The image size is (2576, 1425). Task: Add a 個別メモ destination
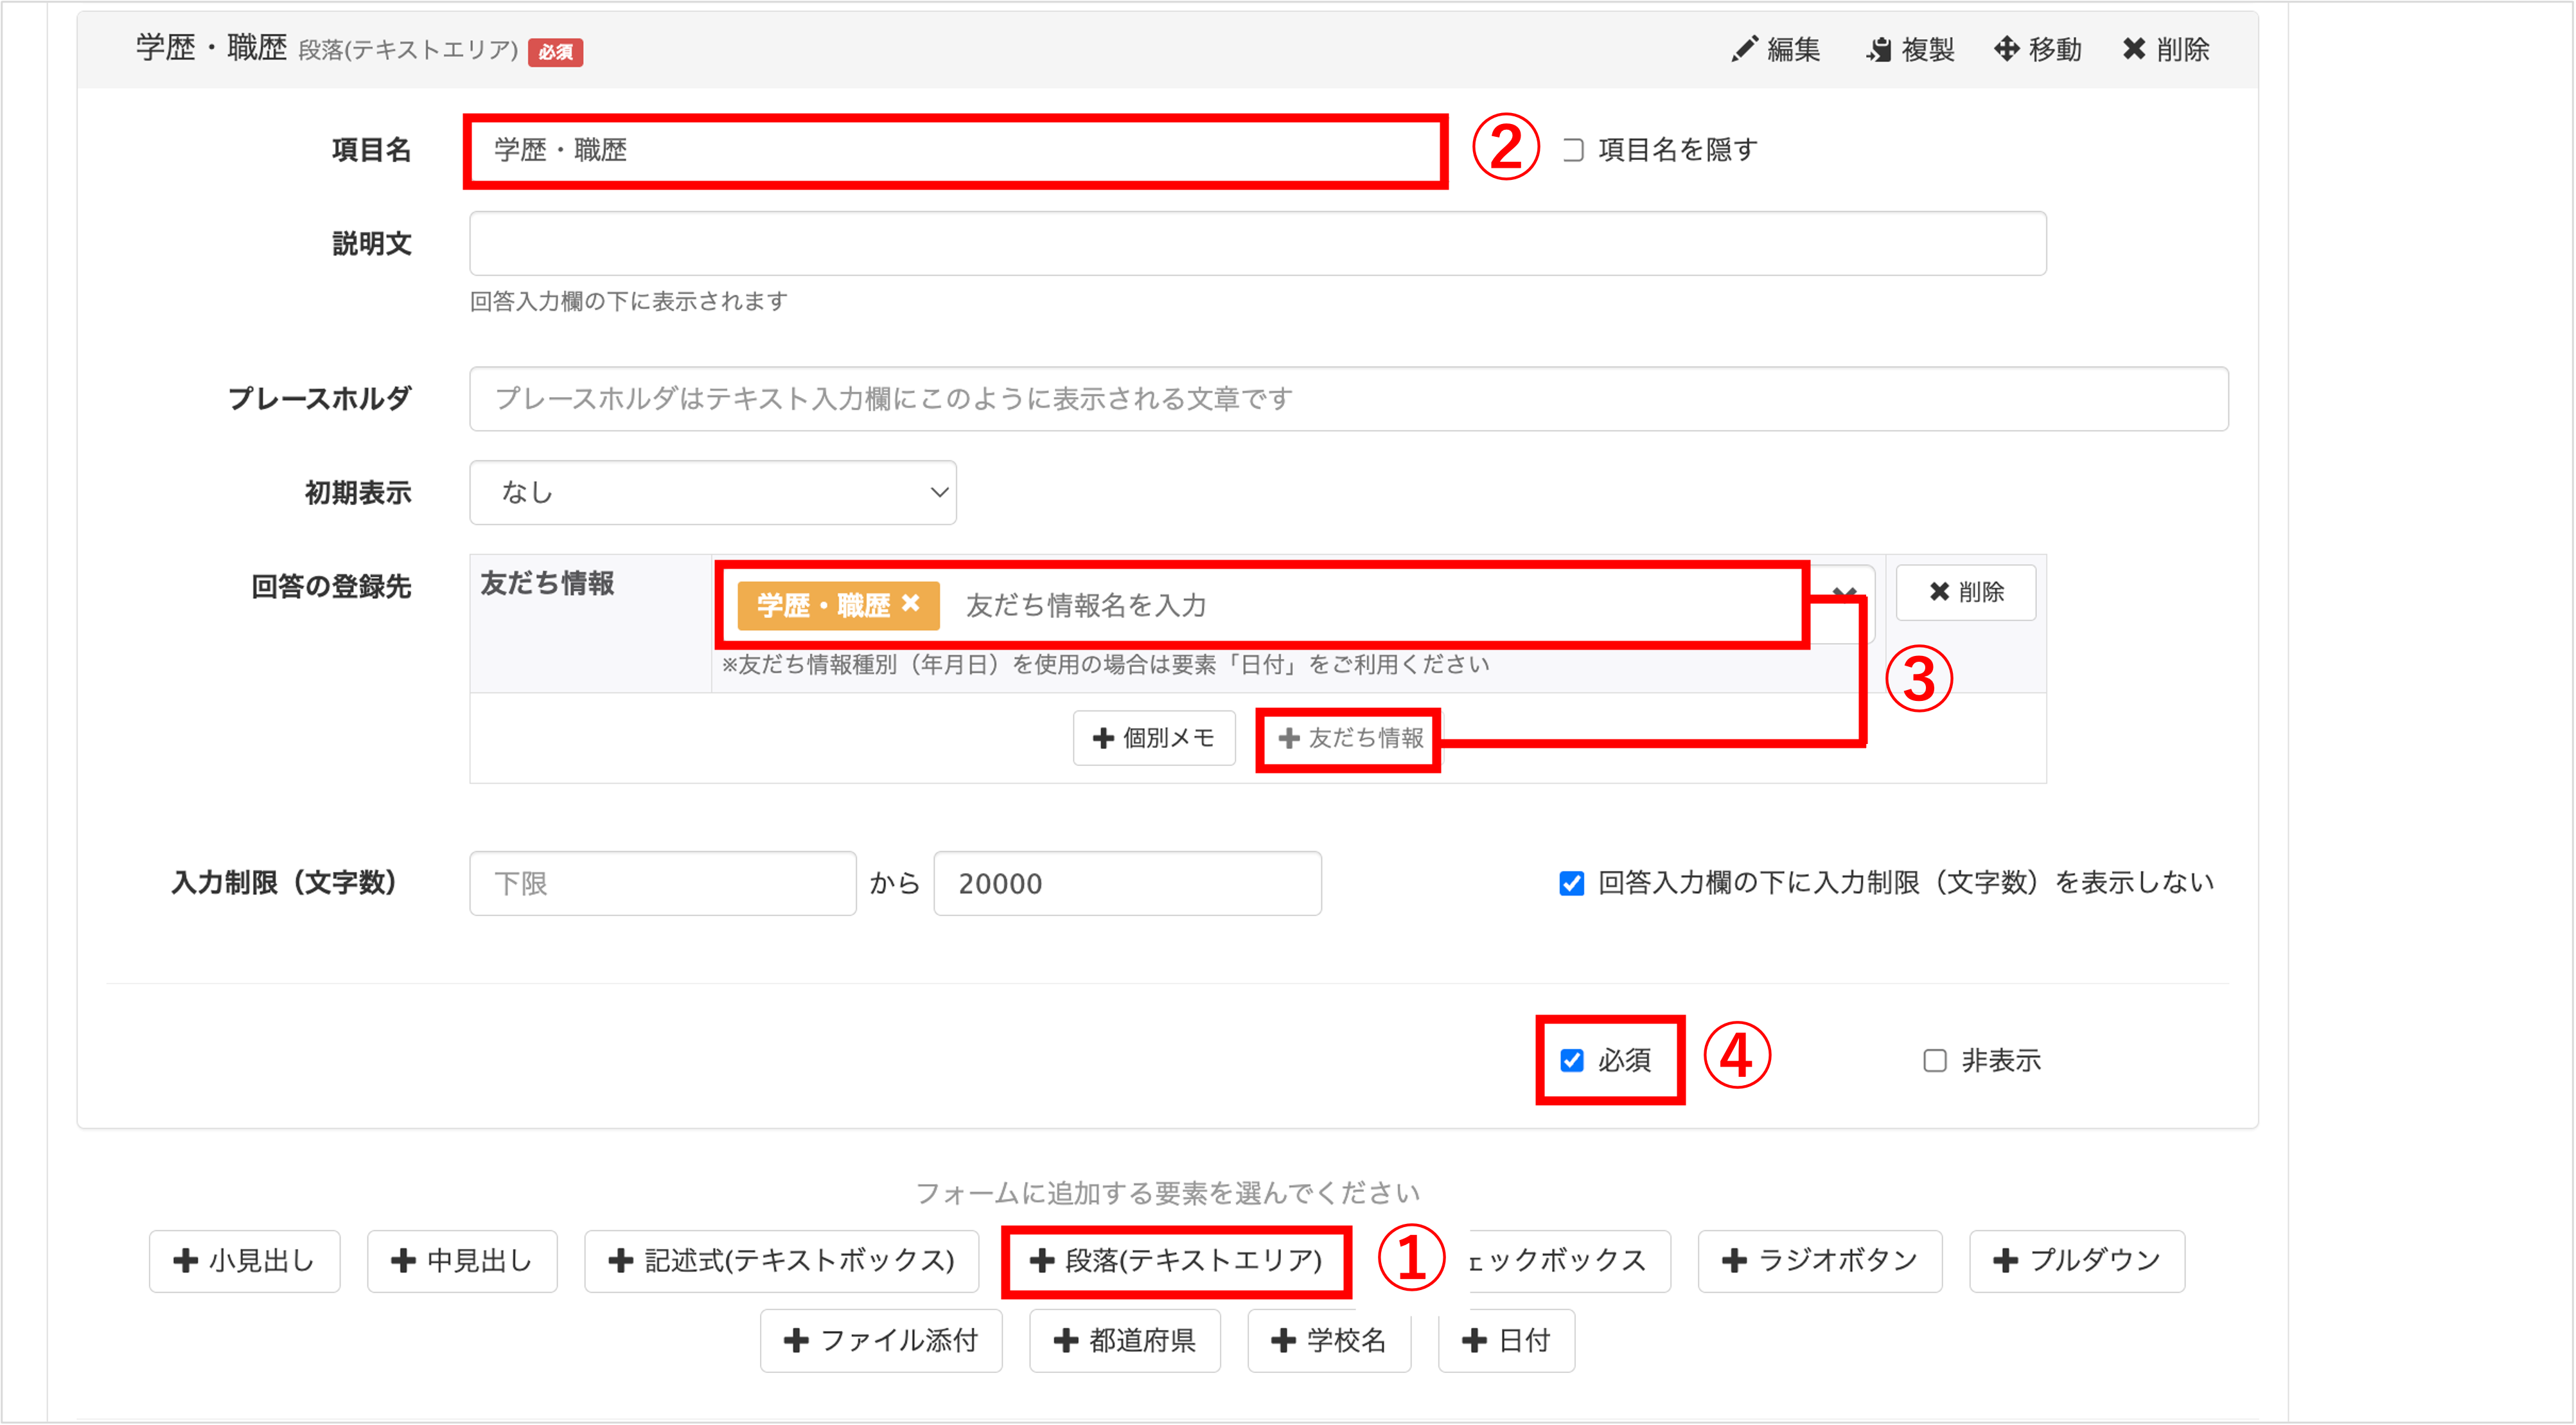[1154, 738]
